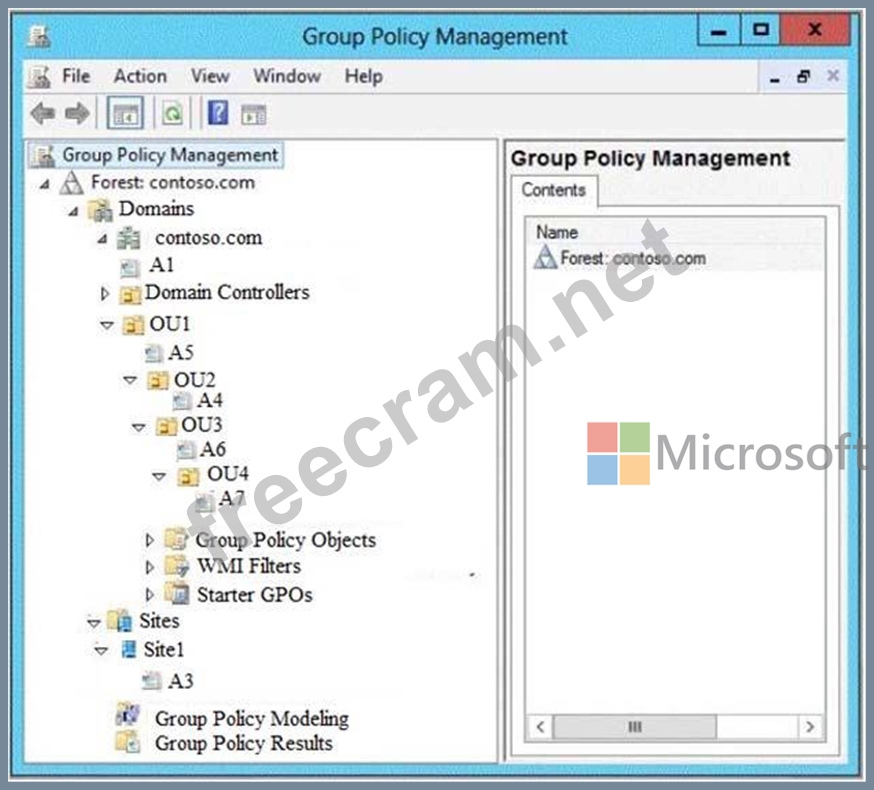The width and height of the screenshot is (874, 790).
Task: Expand the Domain Controllers node
Action: 104,294
